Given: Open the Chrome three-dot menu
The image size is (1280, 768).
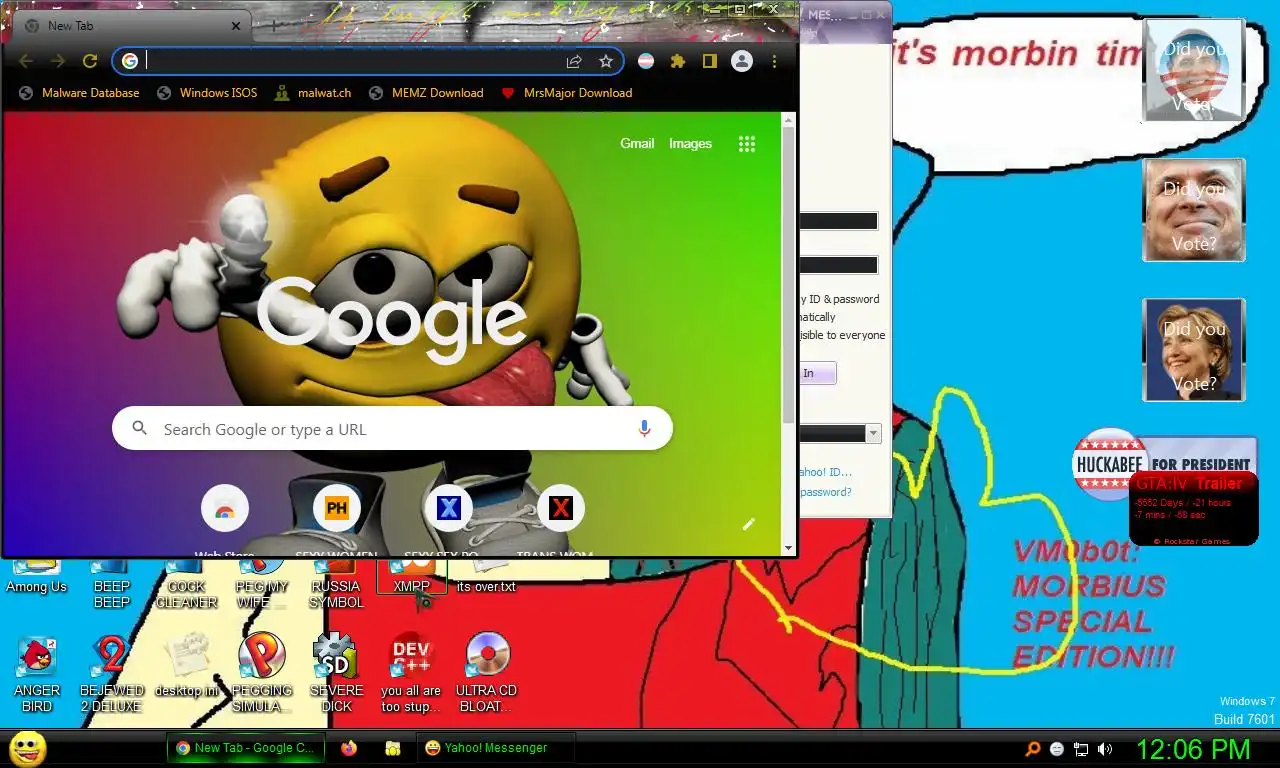Looking at the screenshot, I should point(774,61).
